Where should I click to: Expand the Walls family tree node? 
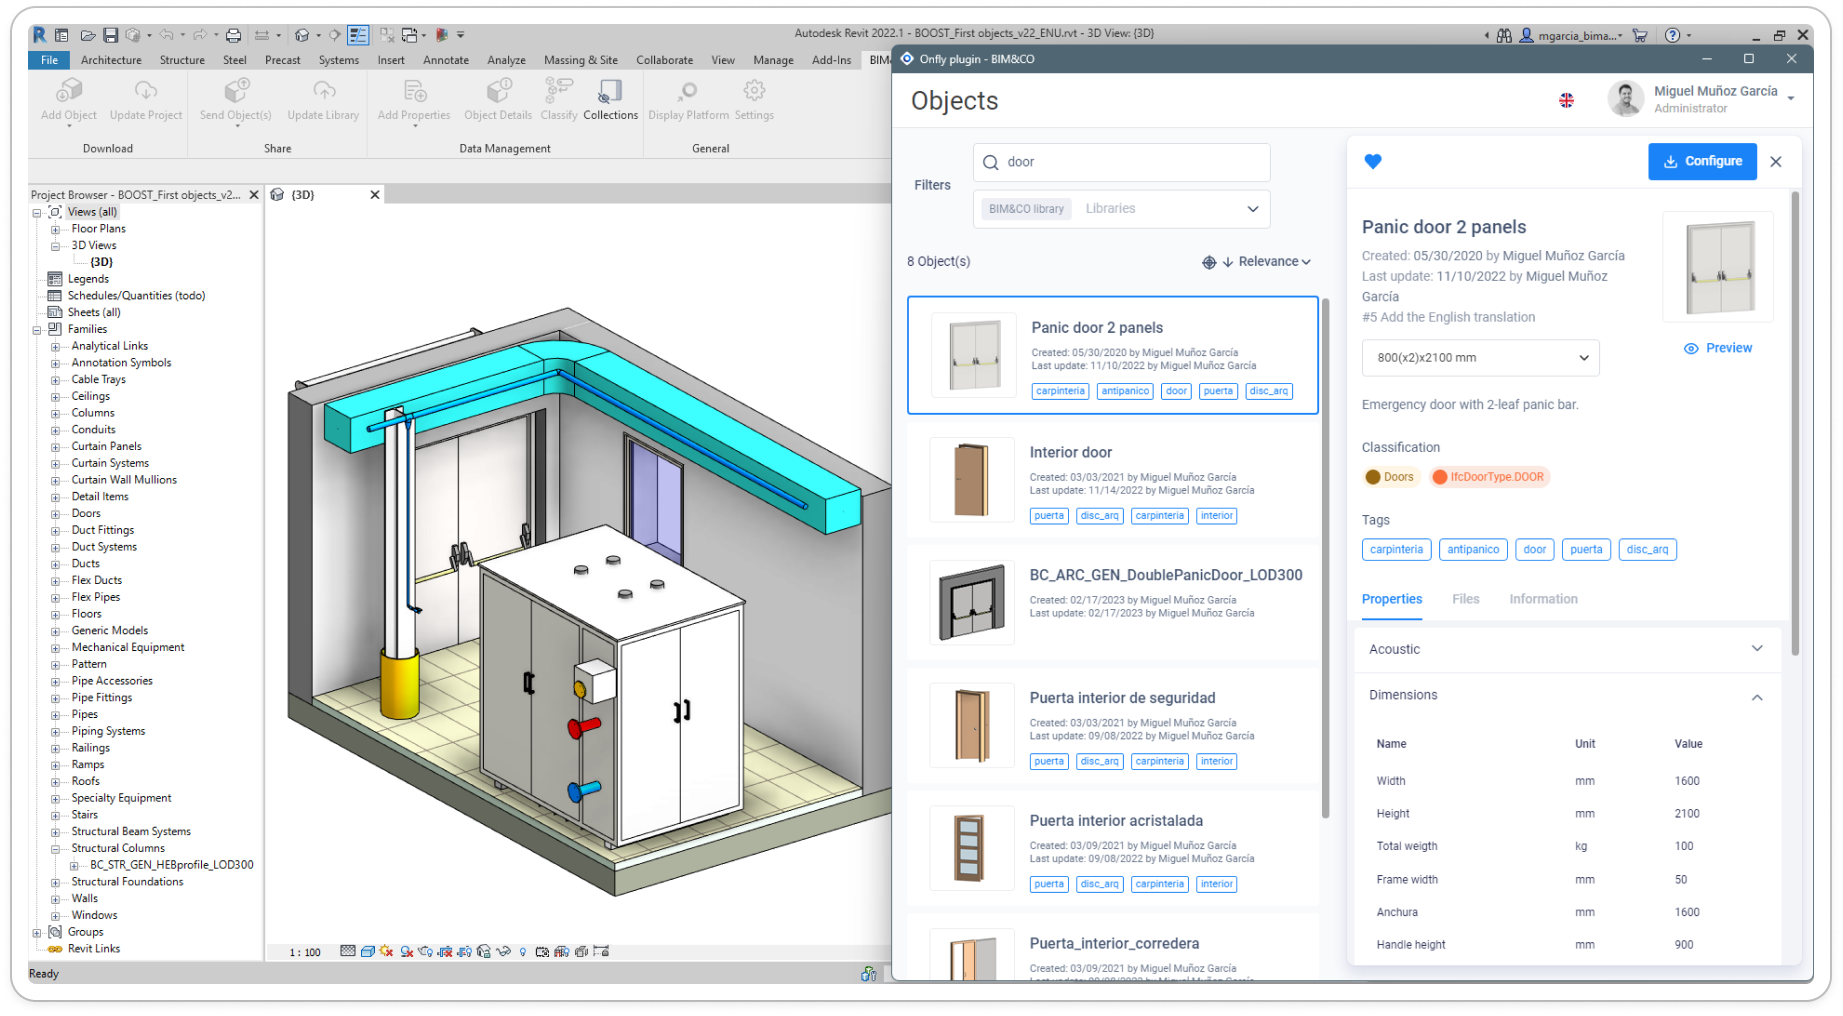[x=55, y=899]
